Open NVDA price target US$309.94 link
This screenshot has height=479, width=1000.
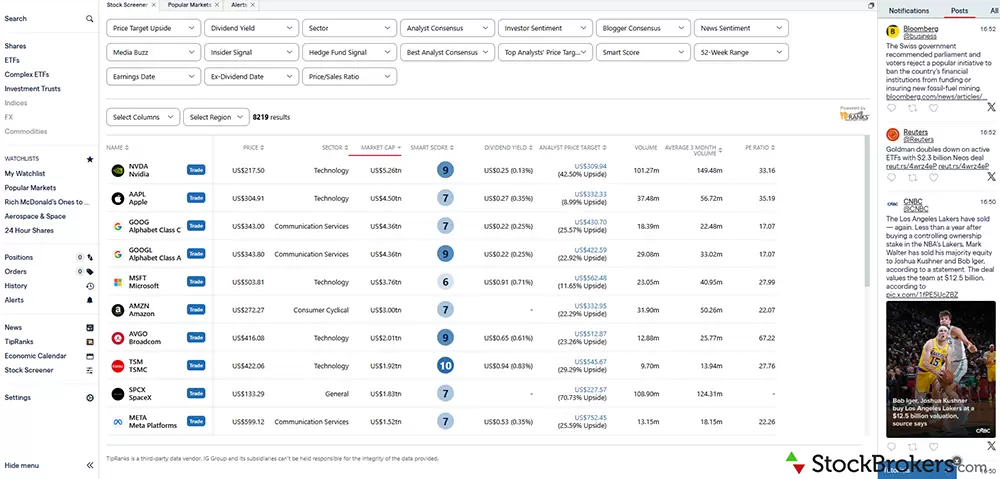click(x=590, y=166)
